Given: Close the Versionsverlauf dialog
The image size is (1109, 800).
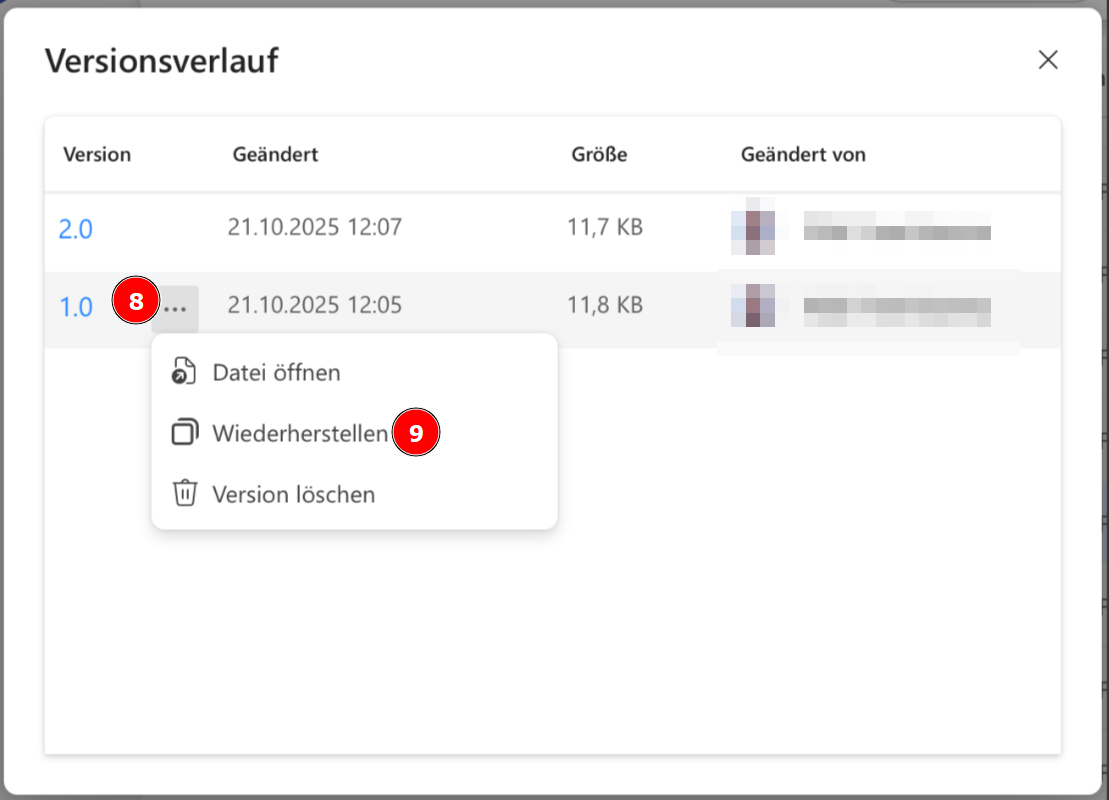Looking at the screenshot, I should 1047,60.
